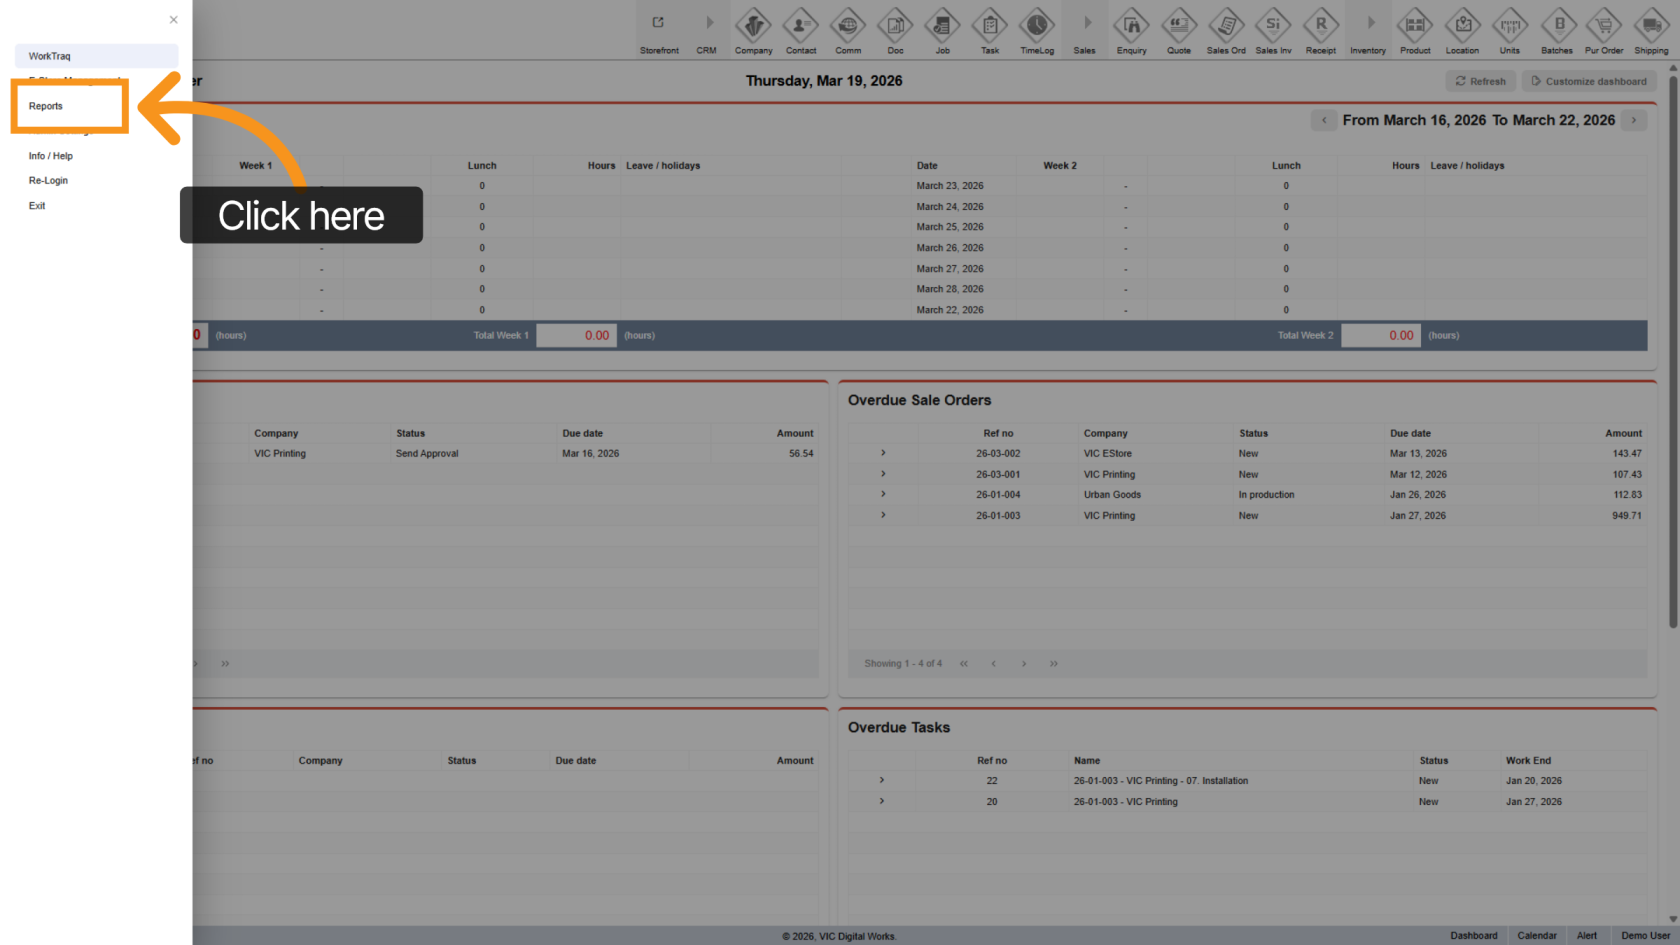This screenshot has height=945, width=1680.
Task: Select the Sales Inv icon
Action: pos(1273,26)
